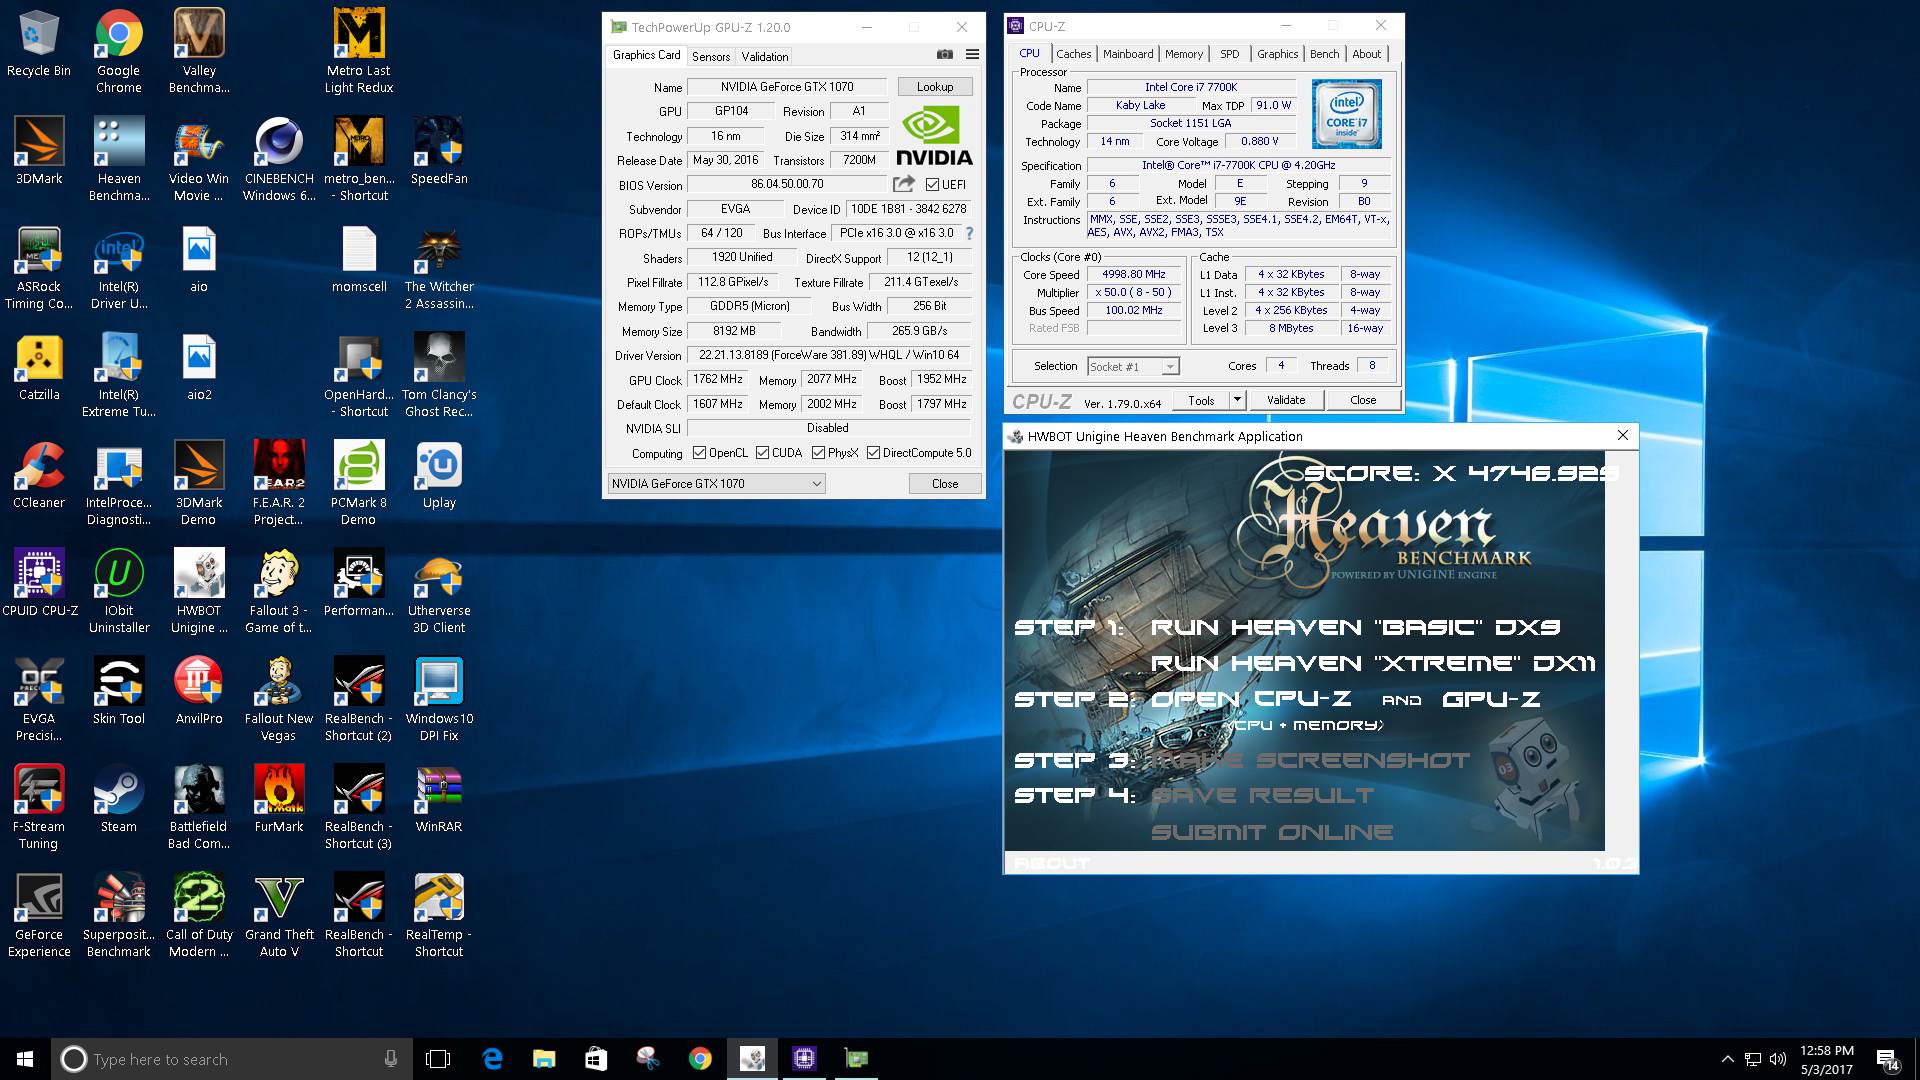The image size is (1920, 1080).
Task: Click the GPU-Z Lookup button
Action: [x=935, y=87]
